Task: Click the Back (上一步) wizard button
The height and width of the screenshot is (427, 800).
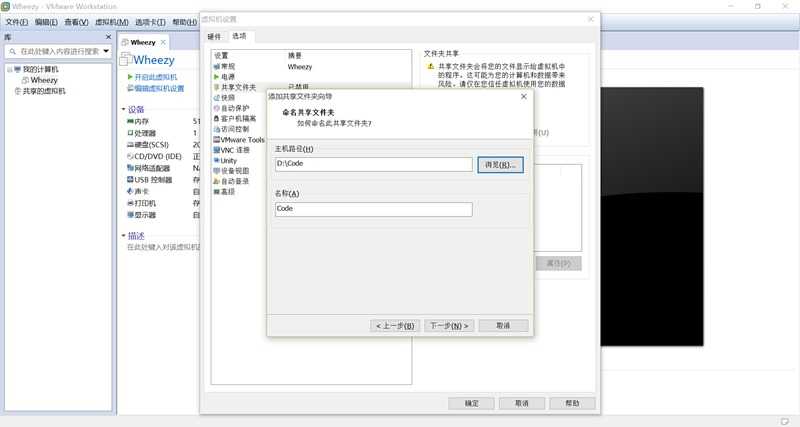Action: pos(395,325)
